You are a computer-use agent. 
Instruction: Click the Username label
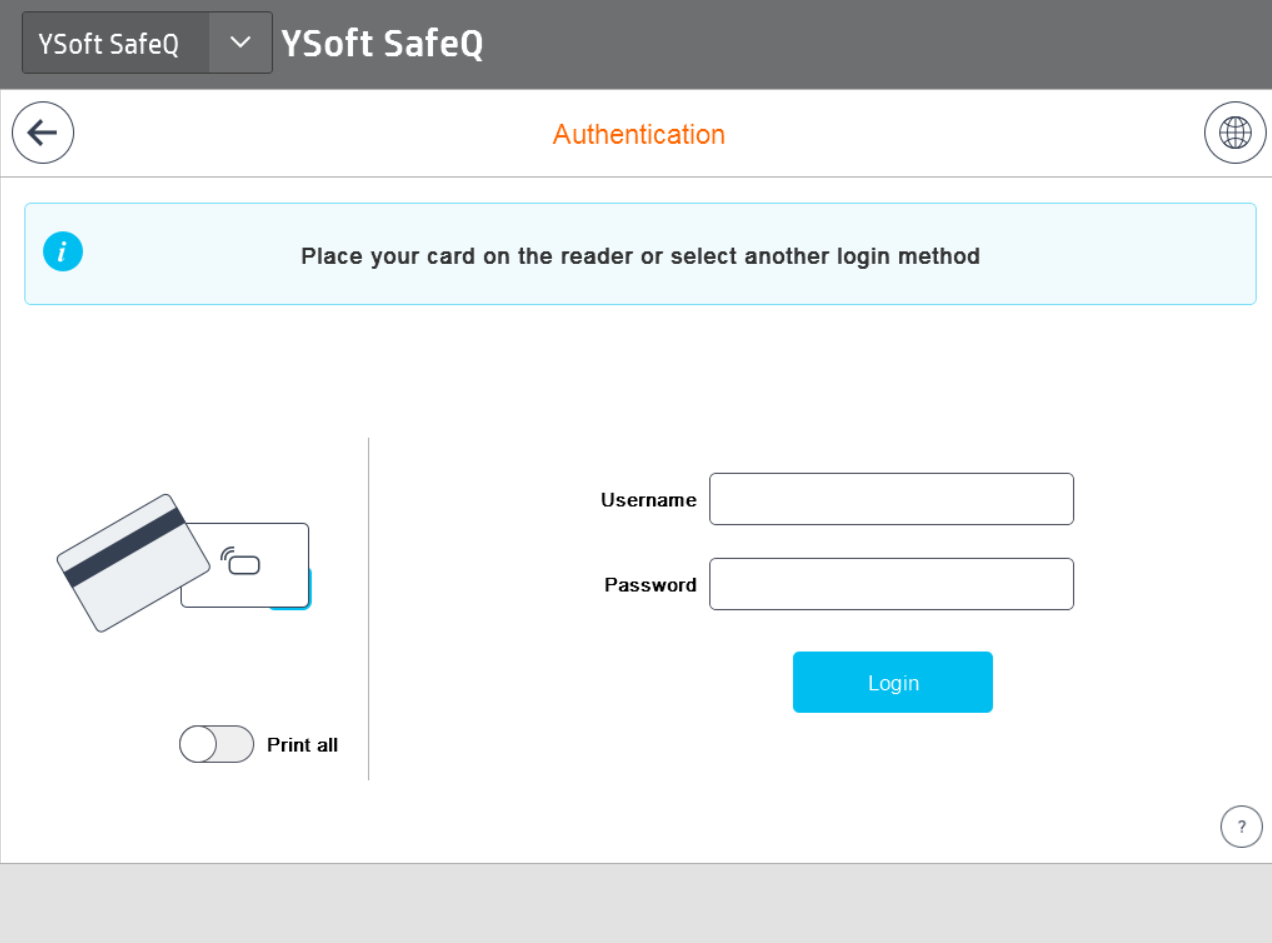648,500
